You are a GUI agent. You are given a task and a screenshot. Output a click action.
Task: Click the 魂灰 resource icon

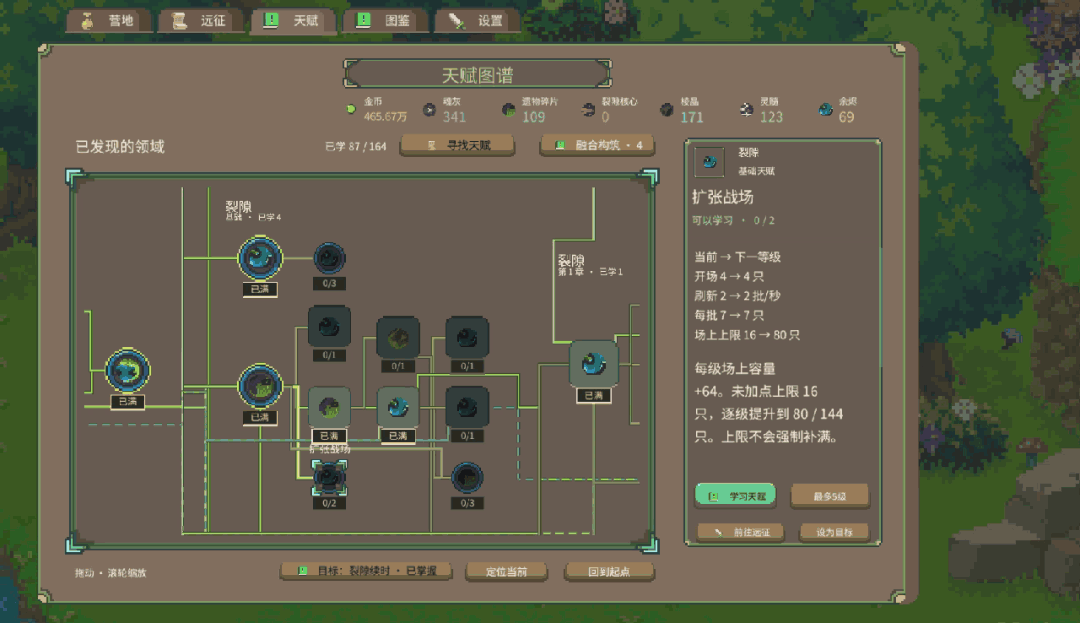click(x=429, y=109)
